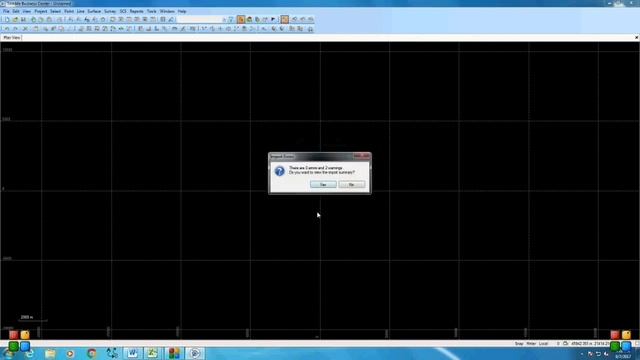The height and width of the screenshot is (360, 640).
Task: Select the Plan View tab
Action: coord(11,38)
